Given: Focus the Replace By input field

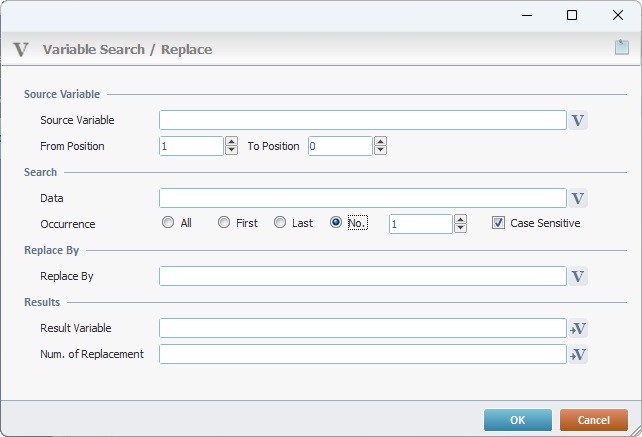Looking at the screenshot, I should coord(363,276).
